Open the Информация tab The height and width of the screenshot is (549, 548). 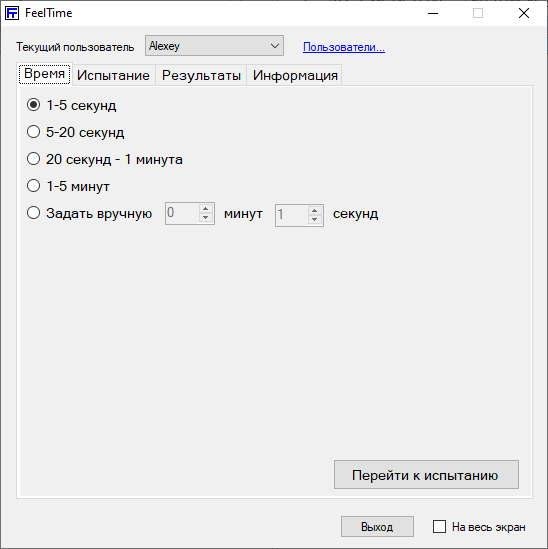pyautogui.click(x=295, y=75)
